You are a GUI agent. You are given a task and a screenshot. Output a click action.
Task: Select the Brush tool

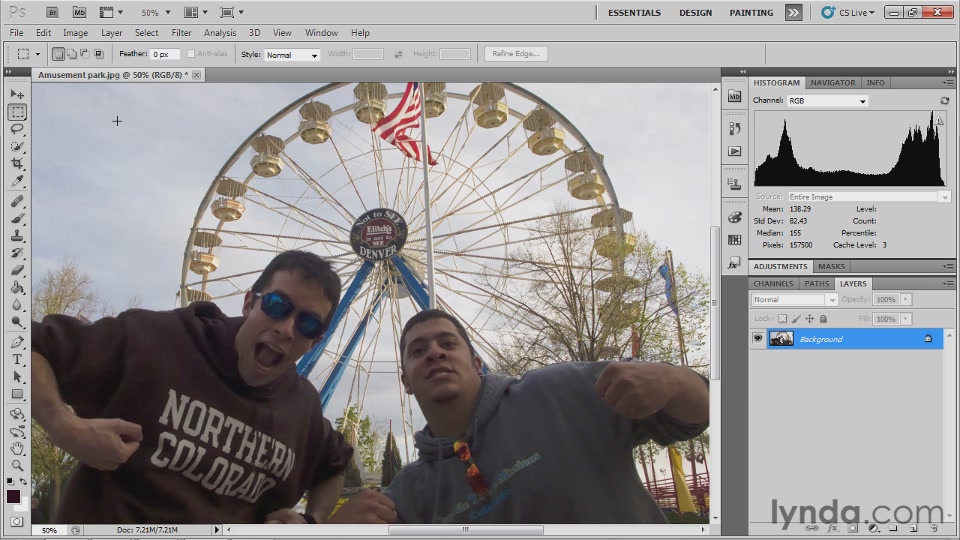(17, 219)
